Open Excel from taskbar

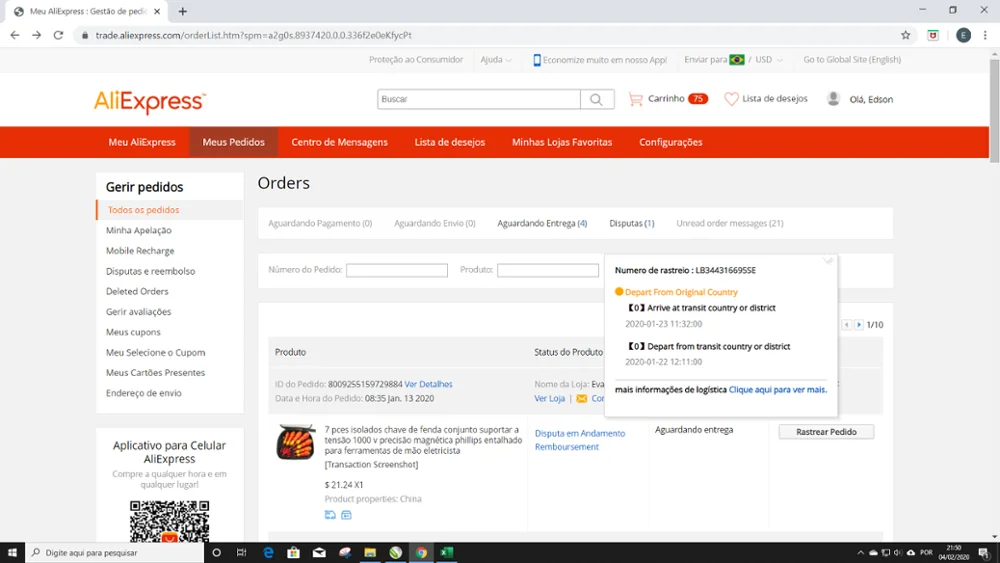coord(446,552)
